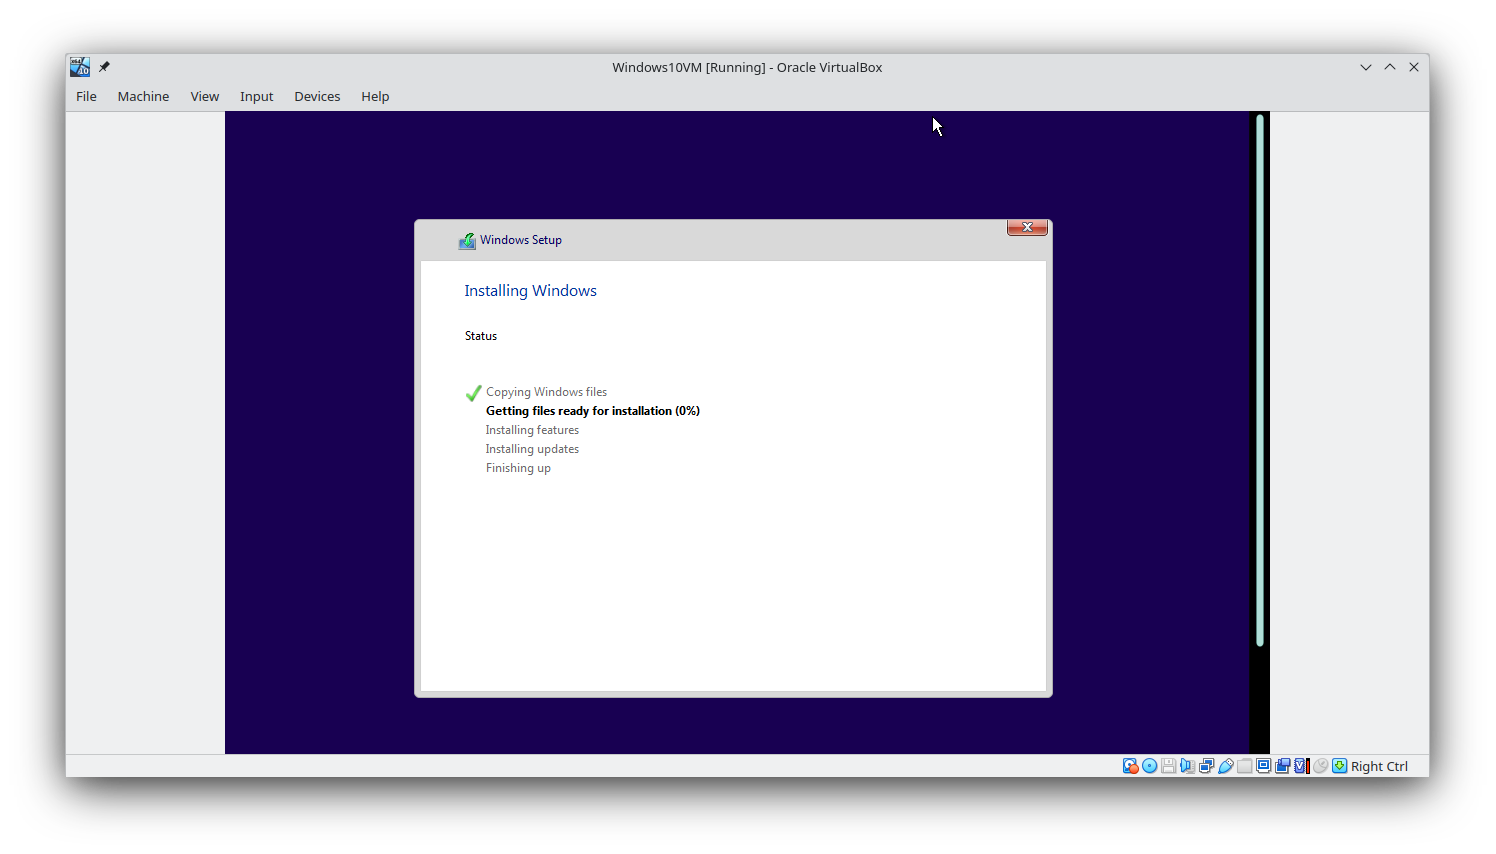Image resolution: width=1496 pixels, height=854 pixels.
Task: Click the VirtualBox app icon in title bar
Action: pyautogui.click(x=80, y=67)
